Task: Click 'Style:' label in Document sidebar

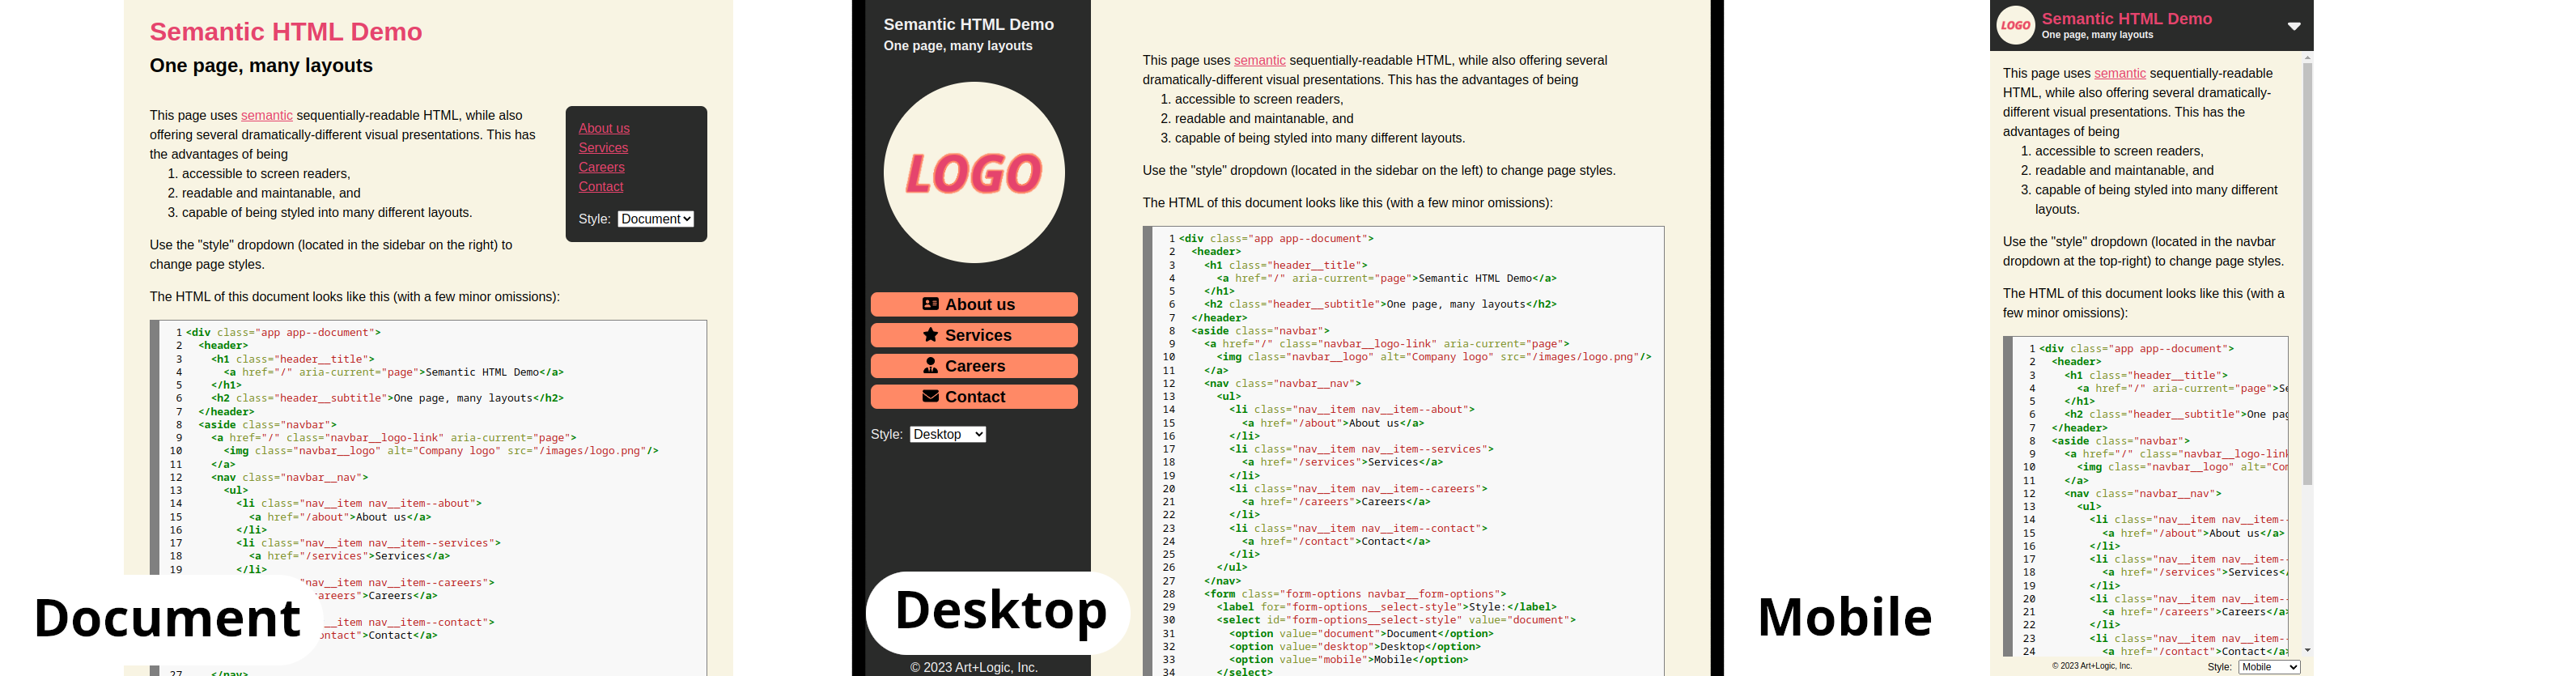Action: [x=594, y=219]
